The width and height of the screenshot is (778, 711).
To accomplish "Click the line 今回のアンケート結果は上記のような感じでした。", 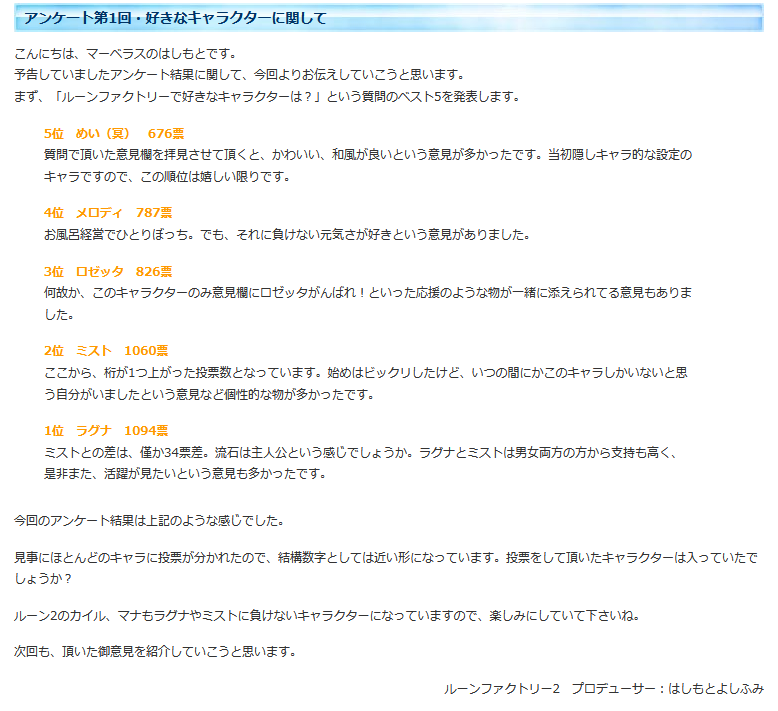I will 149,521.
